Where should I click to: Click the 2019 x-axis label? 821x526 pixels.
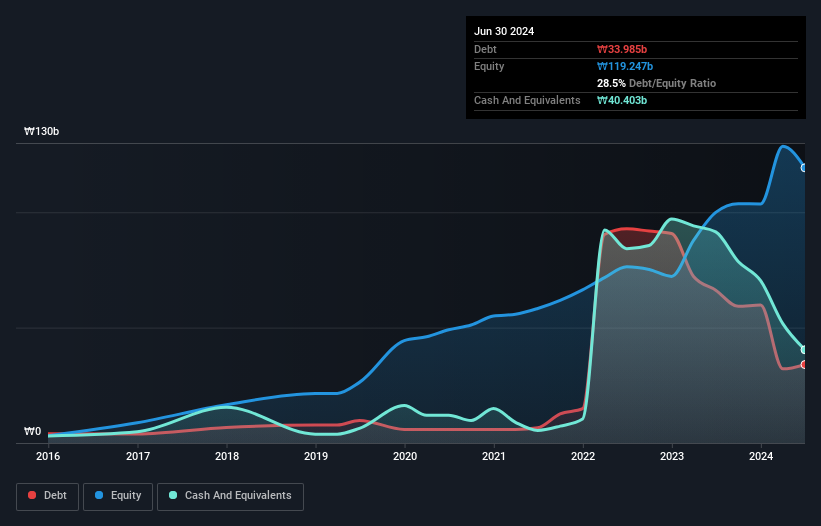click(x=316, y=456)
